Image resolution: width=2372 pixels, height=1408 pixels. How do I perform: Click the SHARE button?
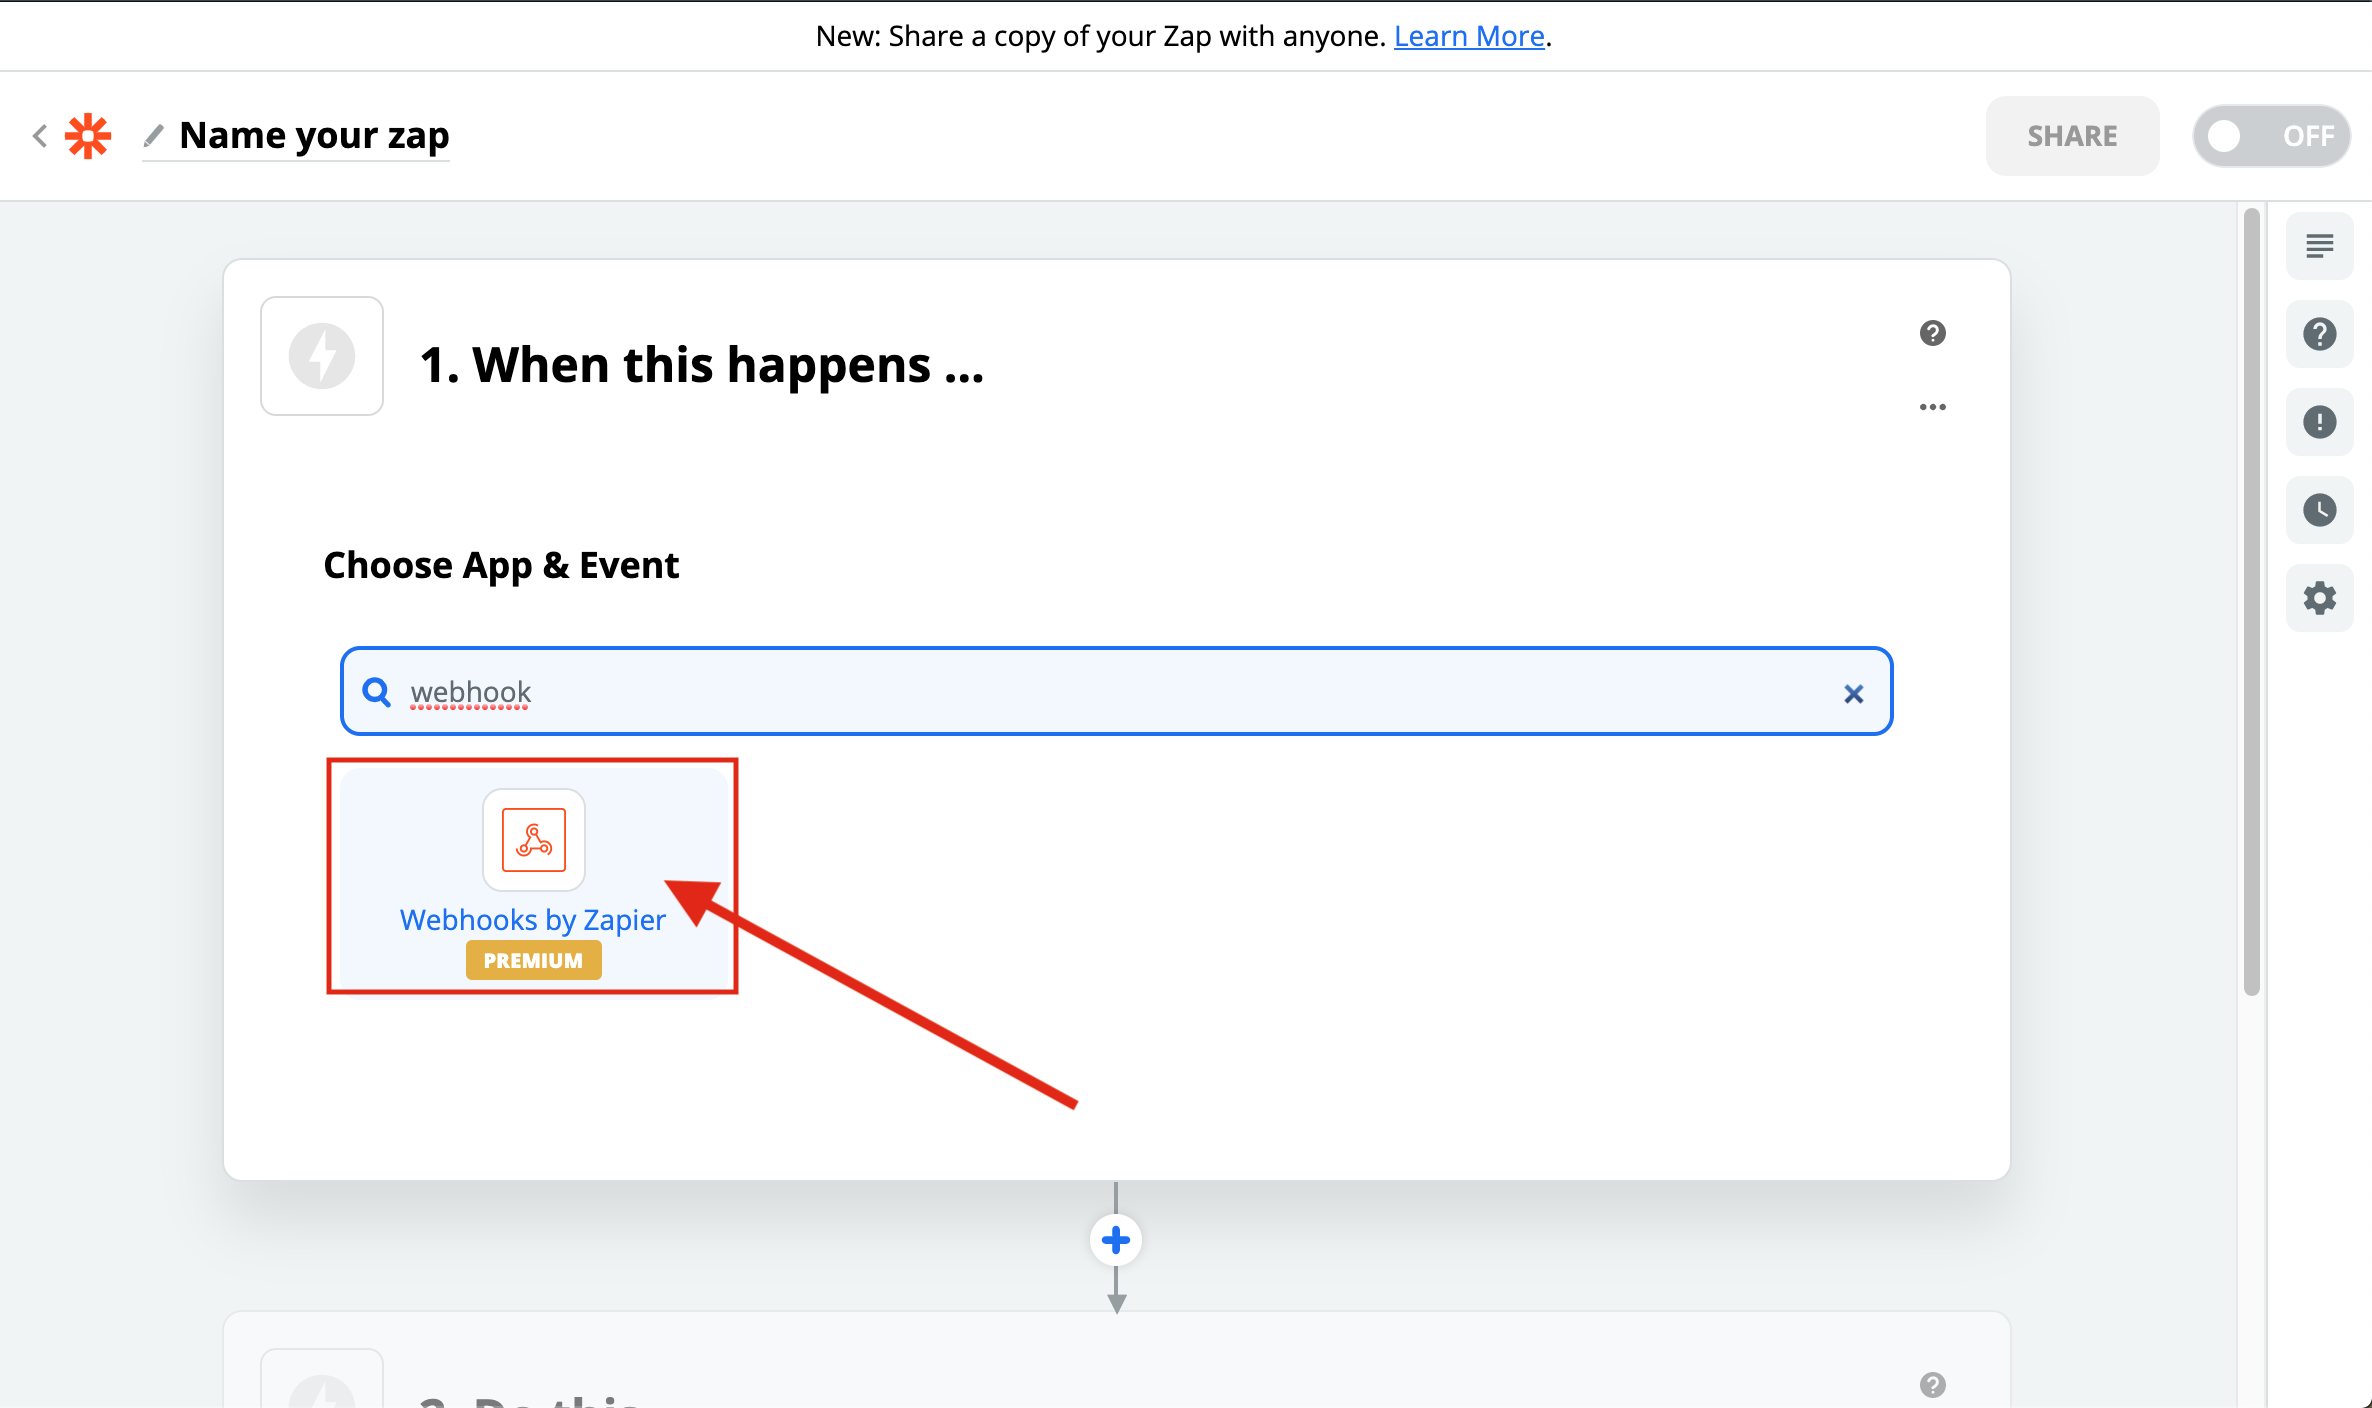tap(2072, 136)
